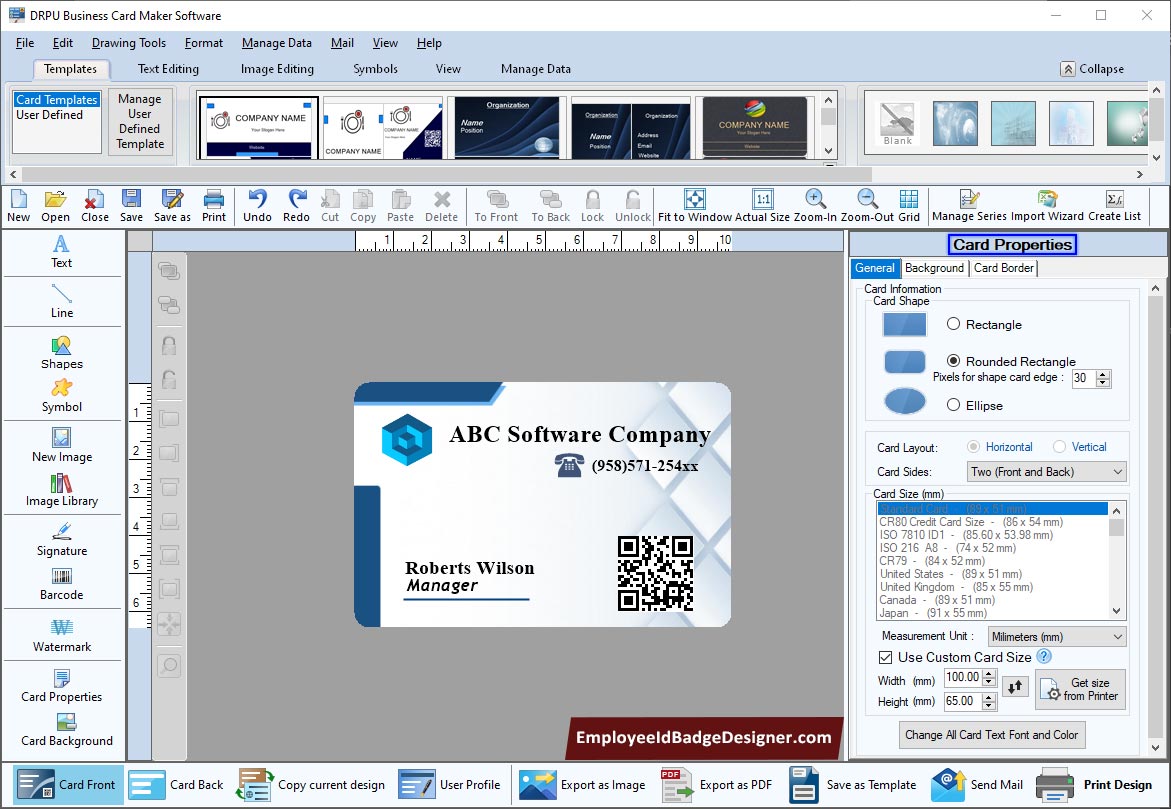Screen dimensions: 1171x809
Task: Open Card Properties from left sidebar
Action: 61,686
